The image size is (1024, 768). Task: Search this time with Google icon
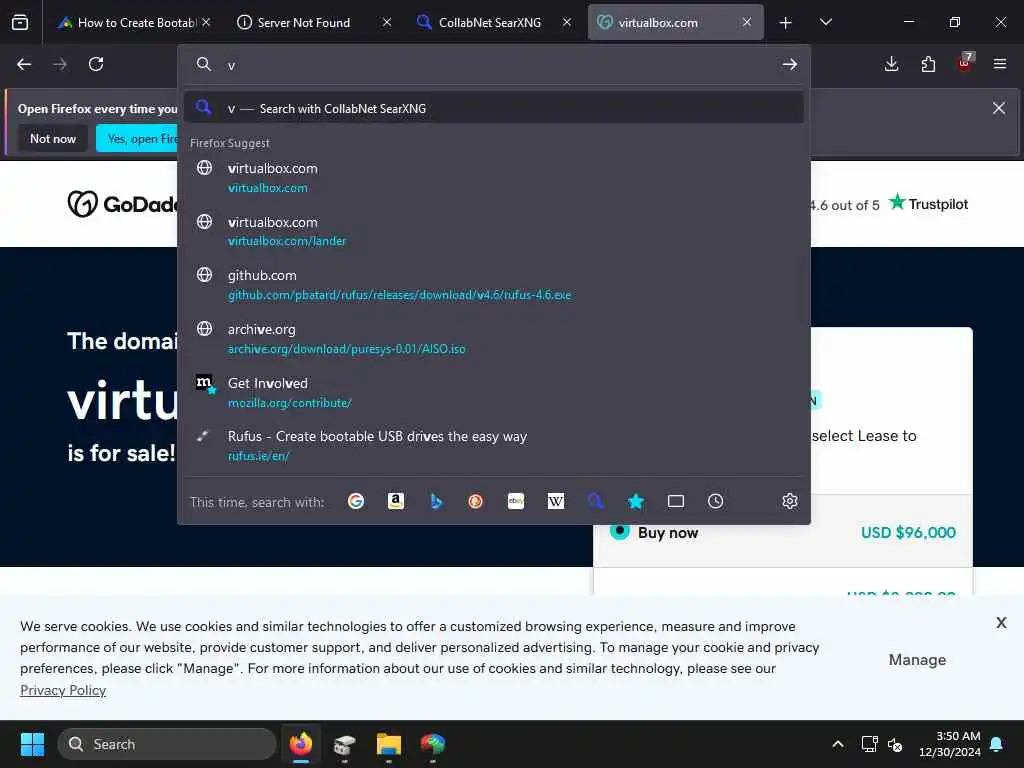tap(356, 501)
